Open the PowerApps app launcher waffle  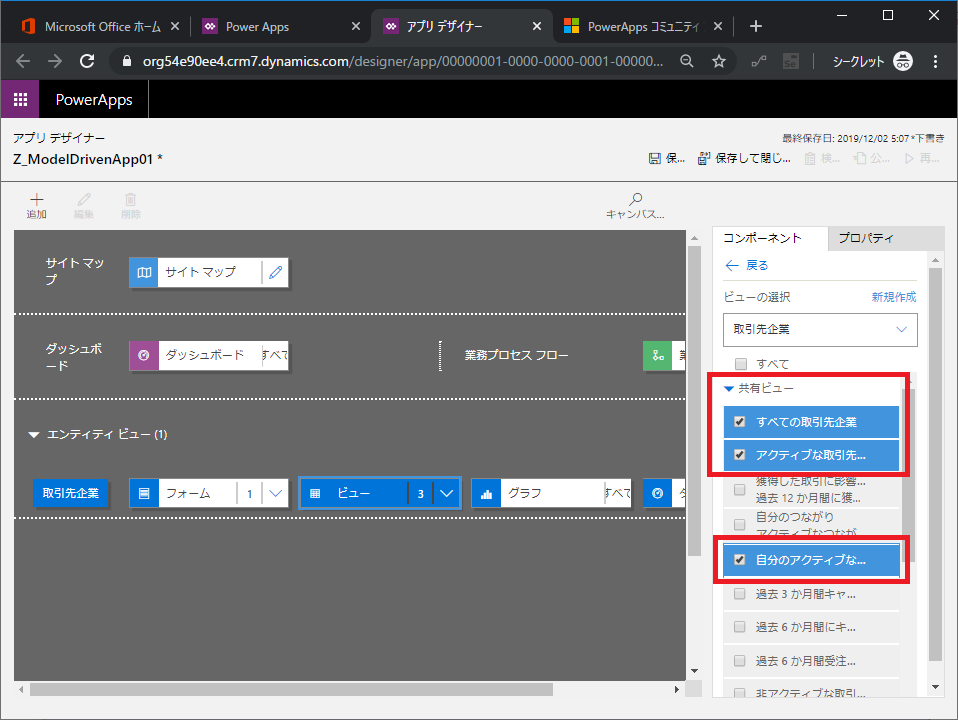[20, 99]
